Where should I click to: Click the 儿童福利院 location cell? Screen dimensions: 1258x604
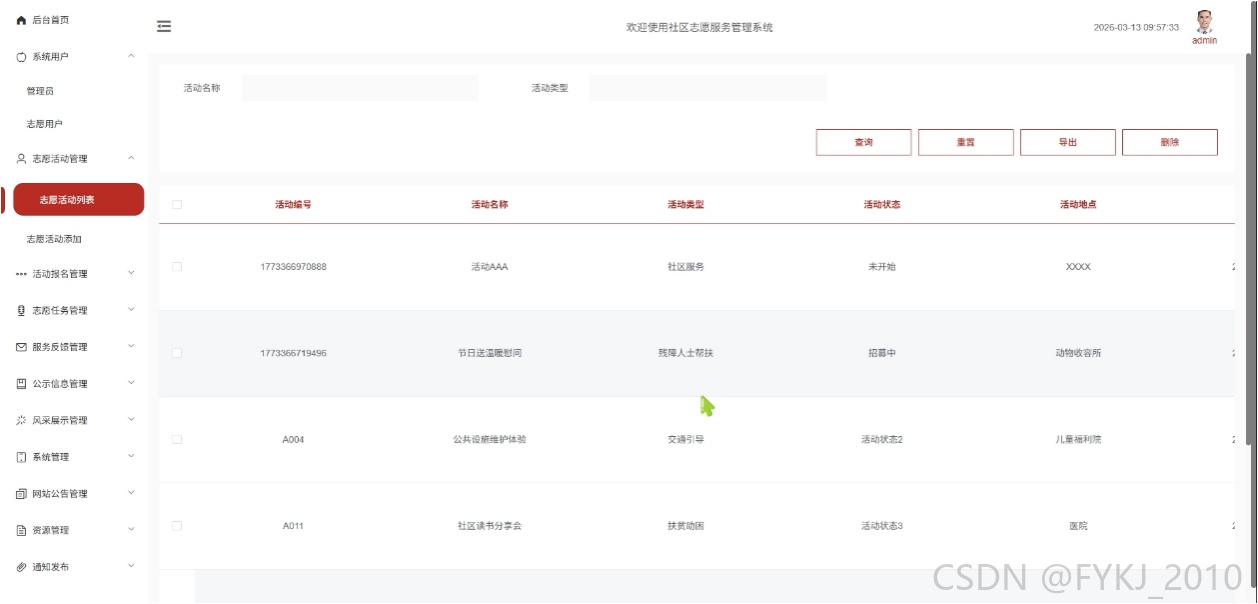1078,439
